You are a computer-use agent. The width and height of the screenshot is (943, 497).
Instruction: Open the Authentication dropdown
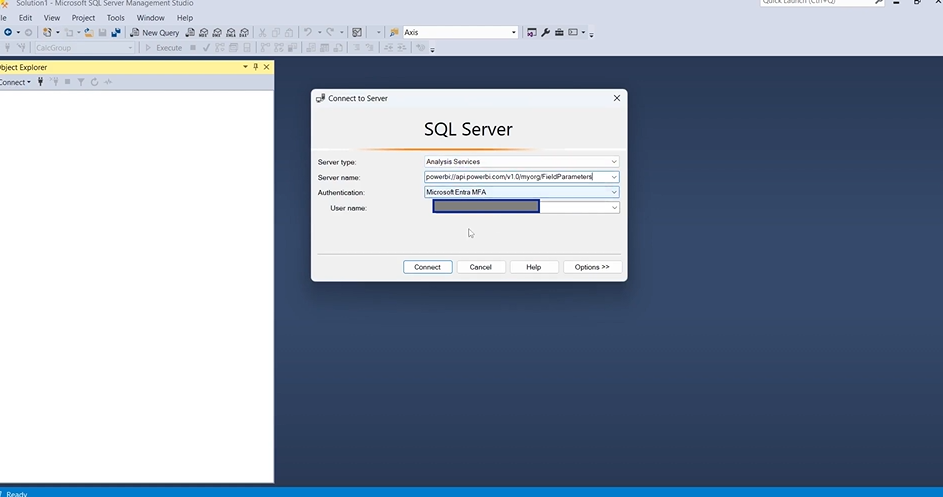tap(521, 192)
